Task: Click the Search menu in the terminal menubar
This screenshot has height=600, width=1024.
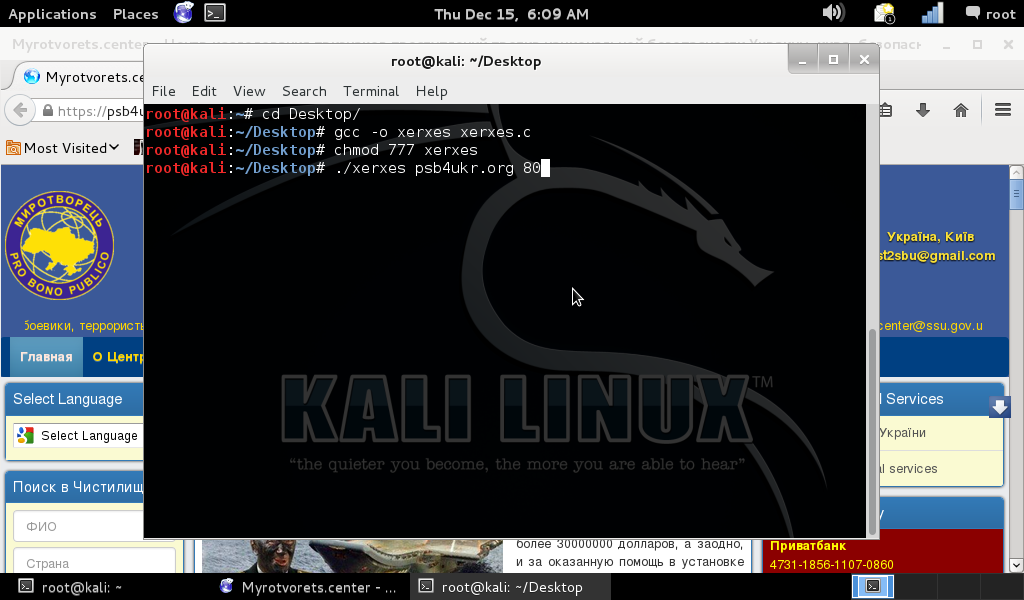Action: coord(304,91)
